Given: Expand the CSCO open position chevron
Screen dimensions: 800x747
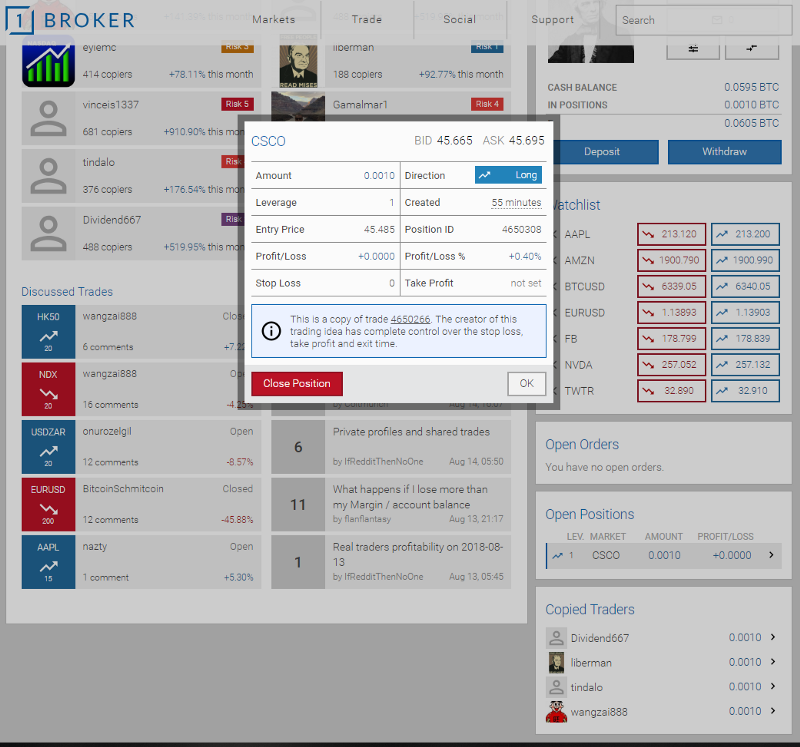Looking at the screenshot, I should pos(771,555).
